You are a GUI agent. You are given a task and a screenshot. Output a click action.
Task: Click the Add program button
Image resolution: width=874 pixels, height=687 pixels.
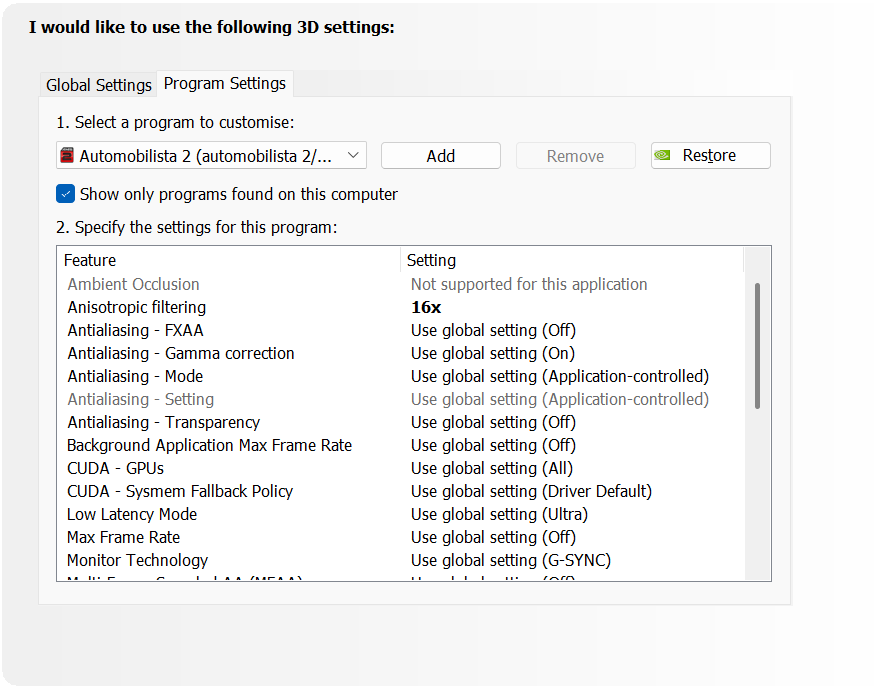(x=440, y=156)
